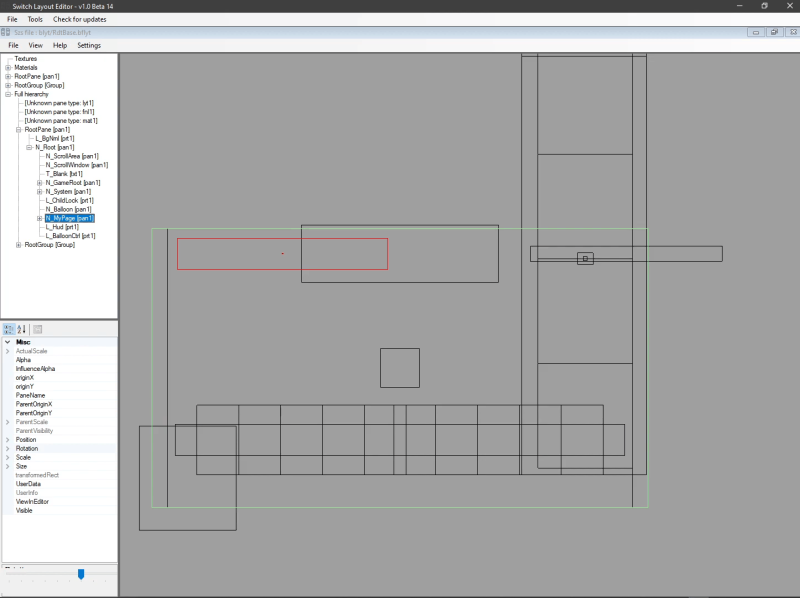
Task: Collapse the Misc property category
Action: 8,342
